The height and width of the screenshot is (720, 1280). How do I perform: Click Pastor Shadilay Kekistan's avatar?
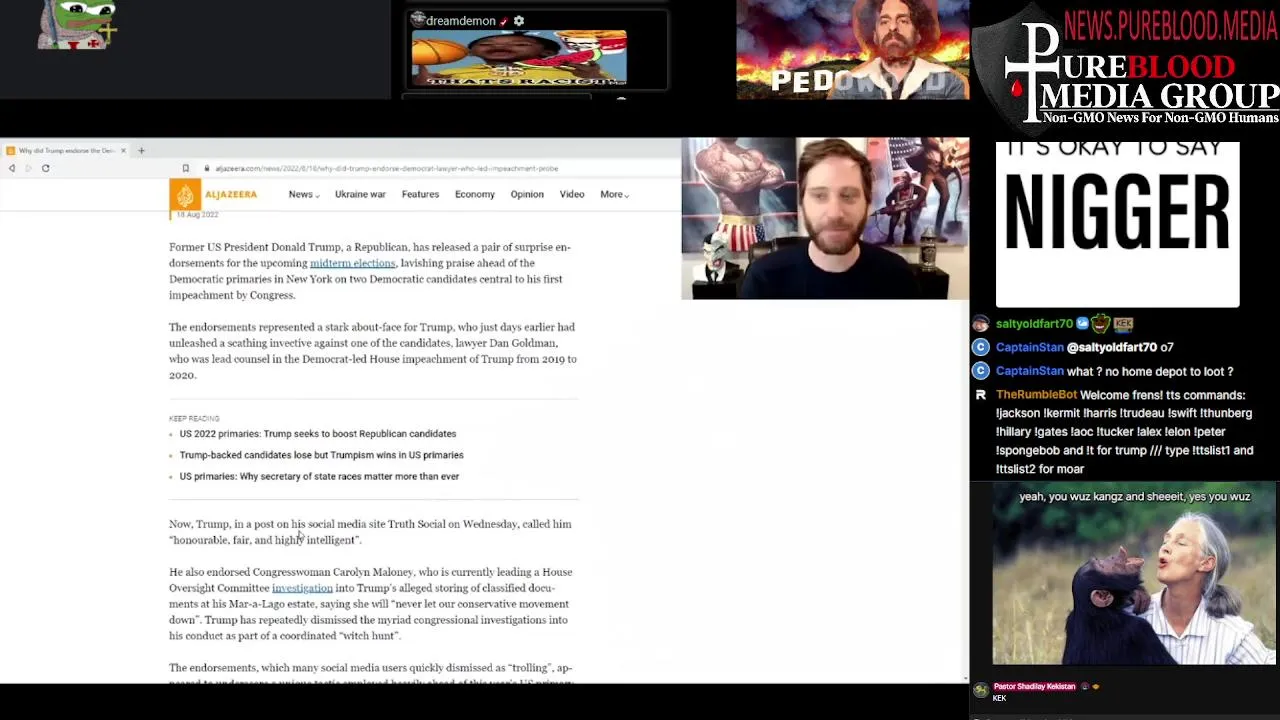click(980, 690)
